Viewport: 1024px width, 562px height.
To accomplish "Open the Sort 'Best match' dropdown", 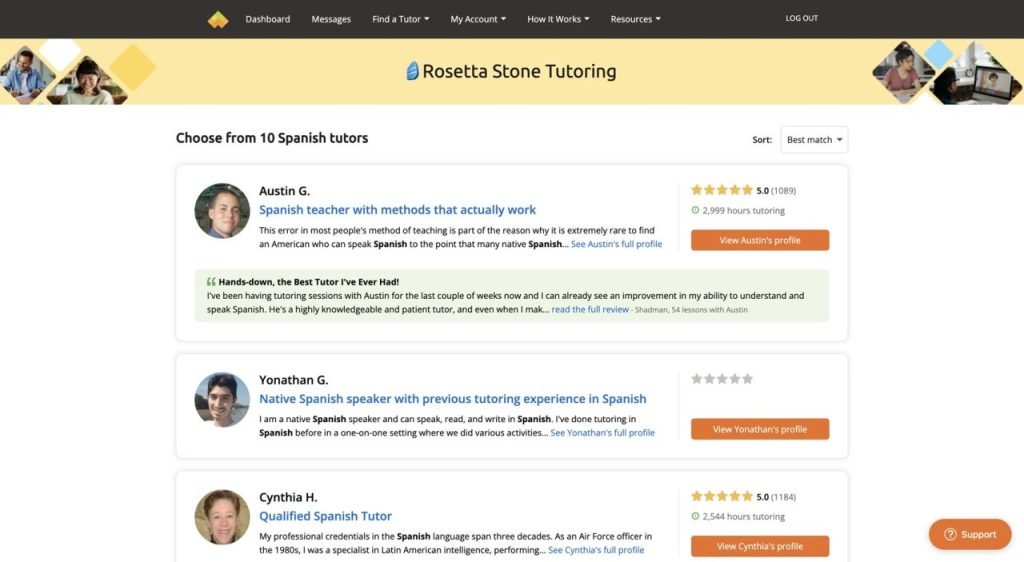I will (814, 140).
